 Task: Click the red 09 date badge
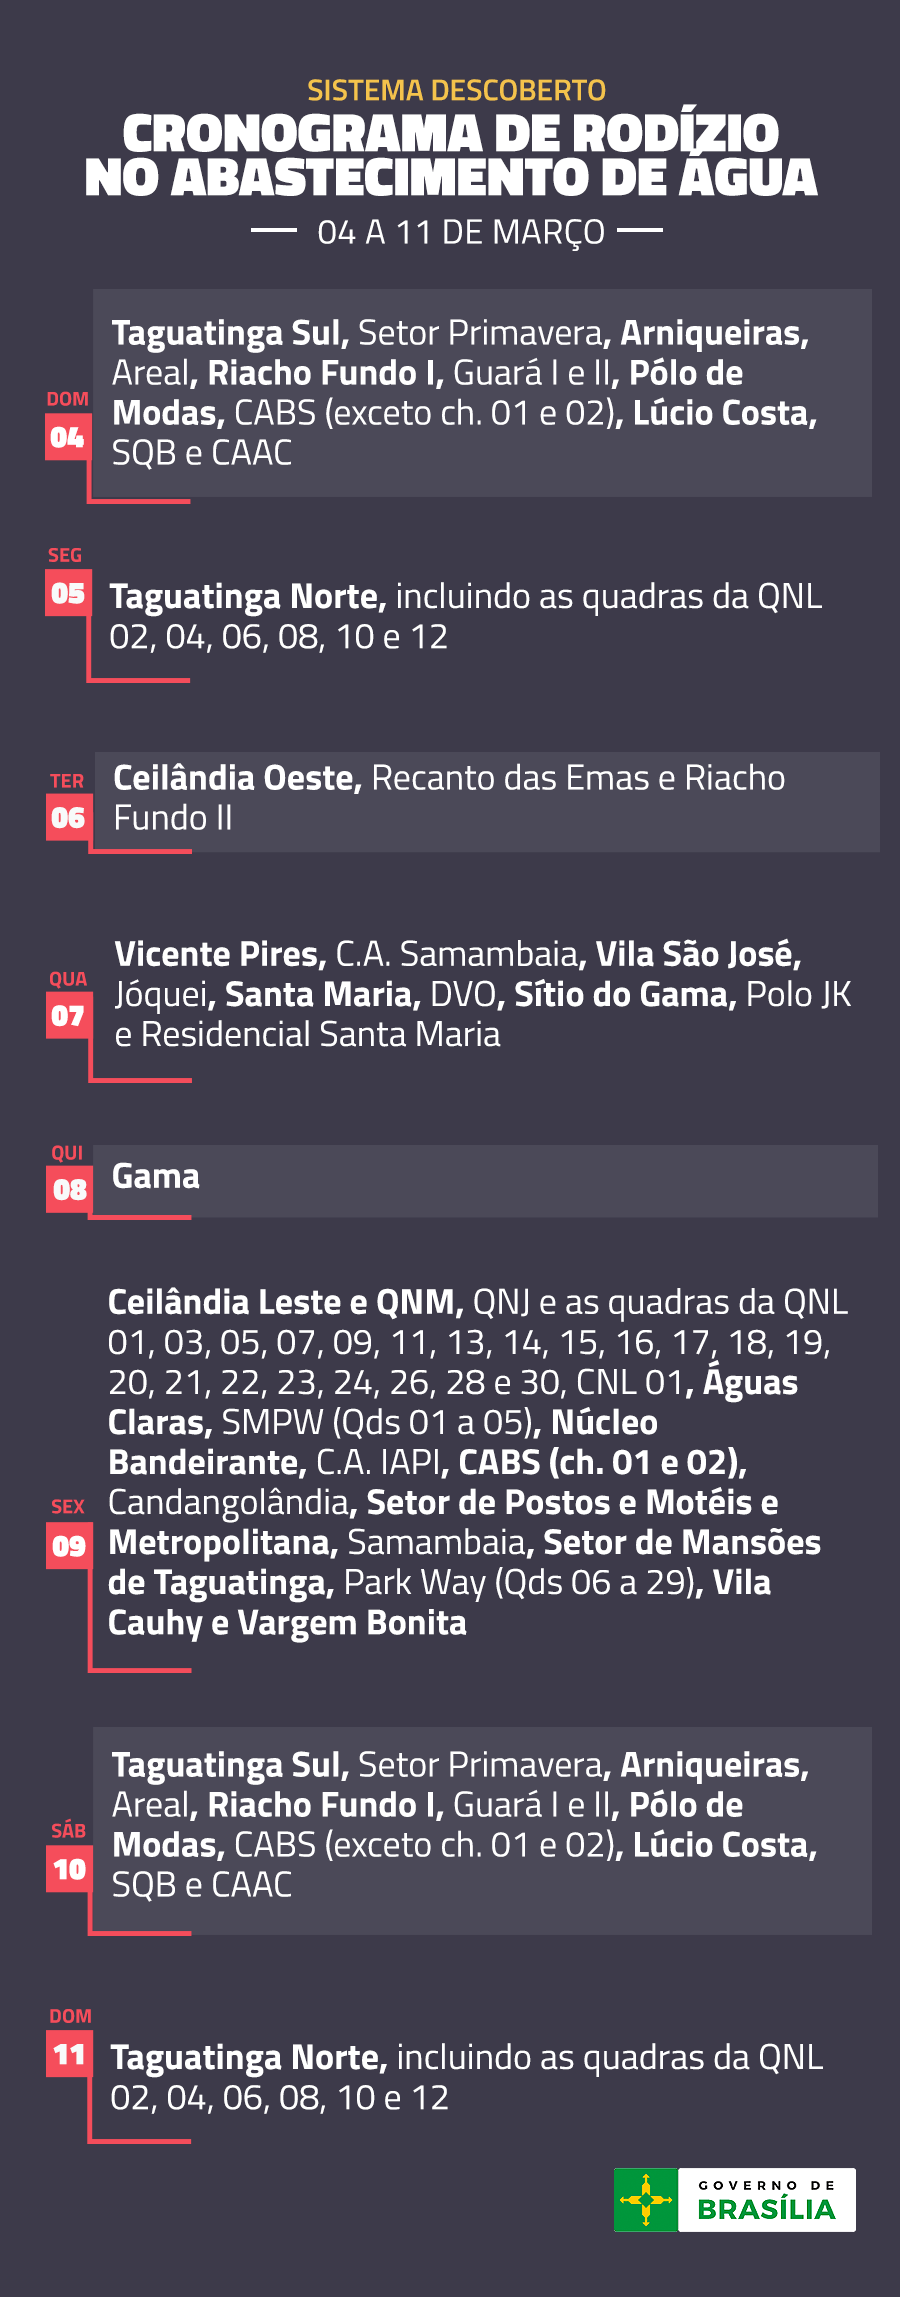(69, 1546)
